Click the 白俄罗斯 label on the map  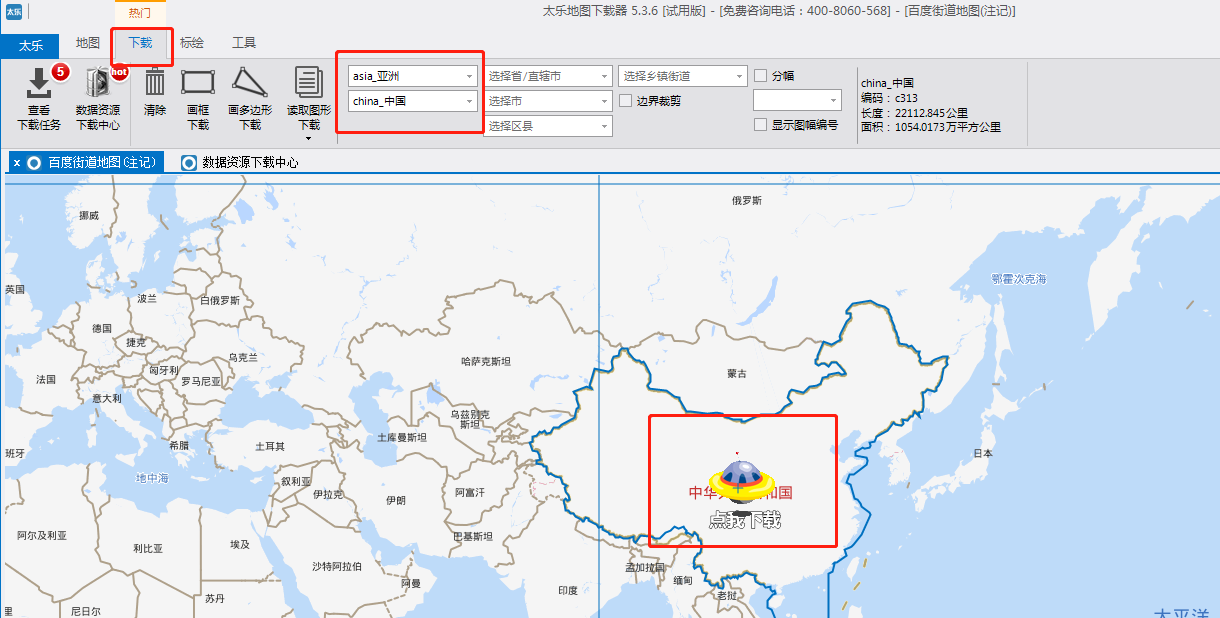(220, 300)
